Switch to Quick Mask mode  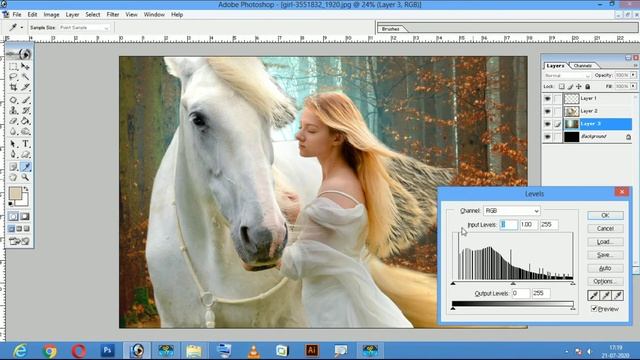pyautogui.click(x=25, y=216)
